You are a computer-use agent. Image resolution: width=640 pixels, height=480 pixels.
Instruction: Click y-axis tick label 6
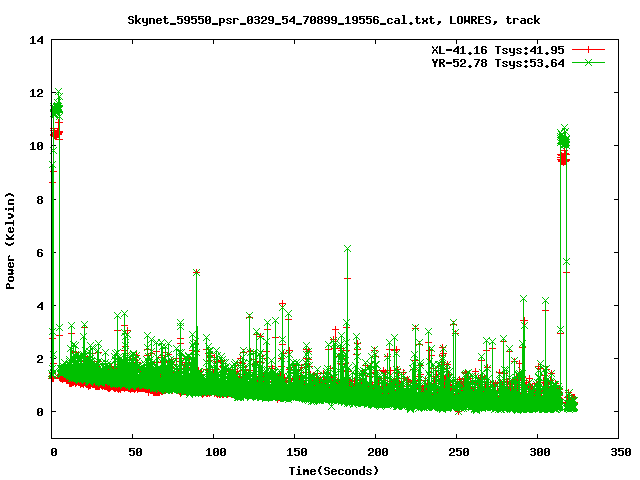40,253
